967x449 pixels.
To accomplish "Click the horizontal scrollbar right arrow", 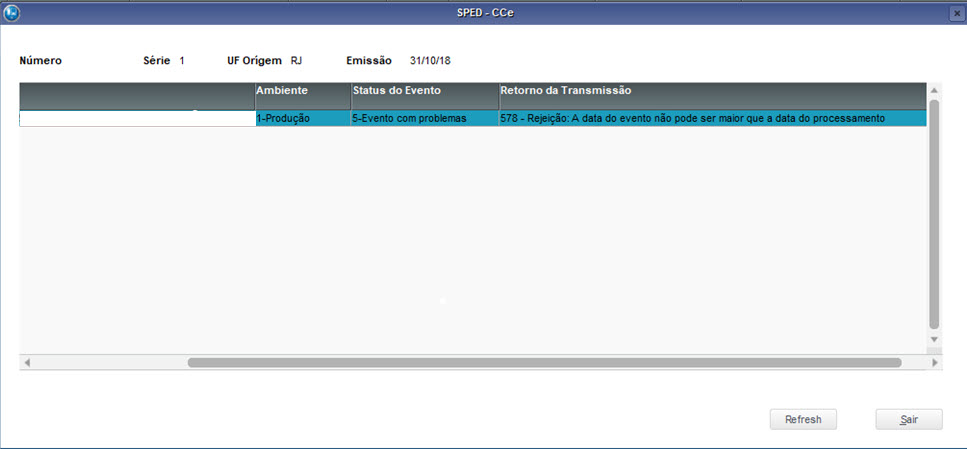I will 935,362.
